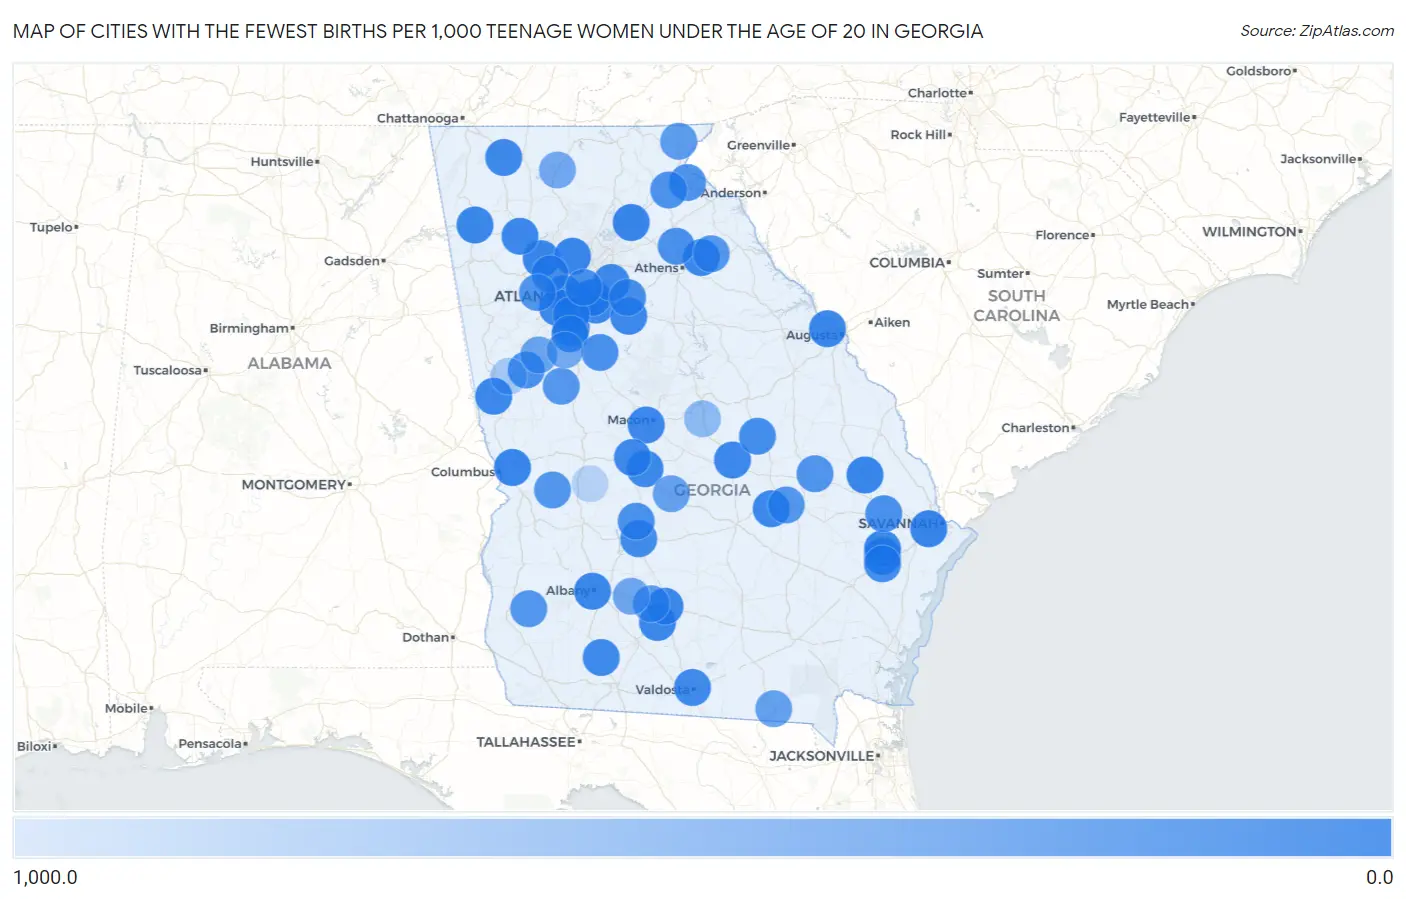
Task: Click the WILMINGTON map label
Action: [x=1249, y=231]
